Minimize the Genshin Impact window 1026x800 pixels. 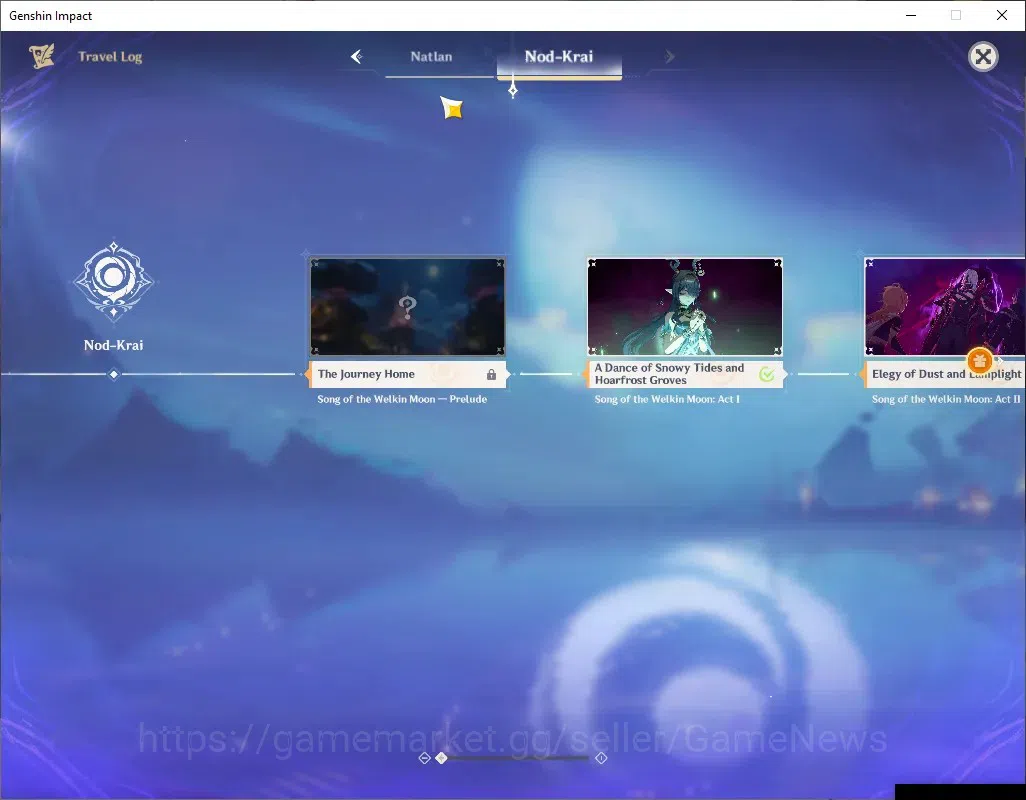pyautogui.click(x=911, y=15)
